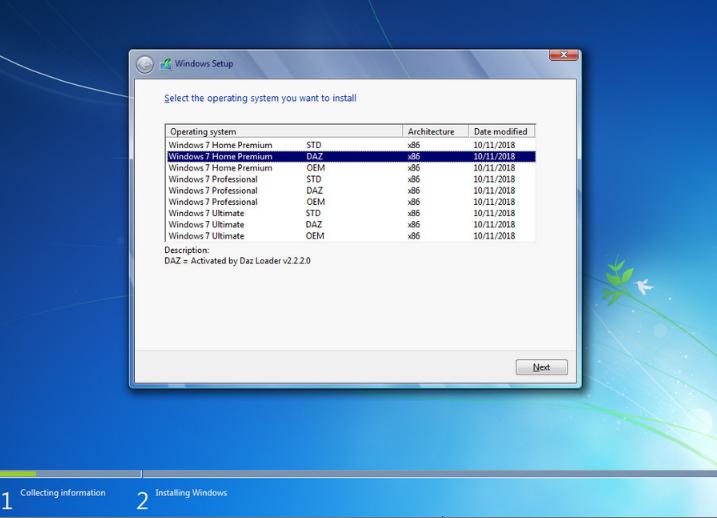Click 10/11/2018 date in Ultimate STD row
Screen dimensions: 717x518
click(494, 214)
